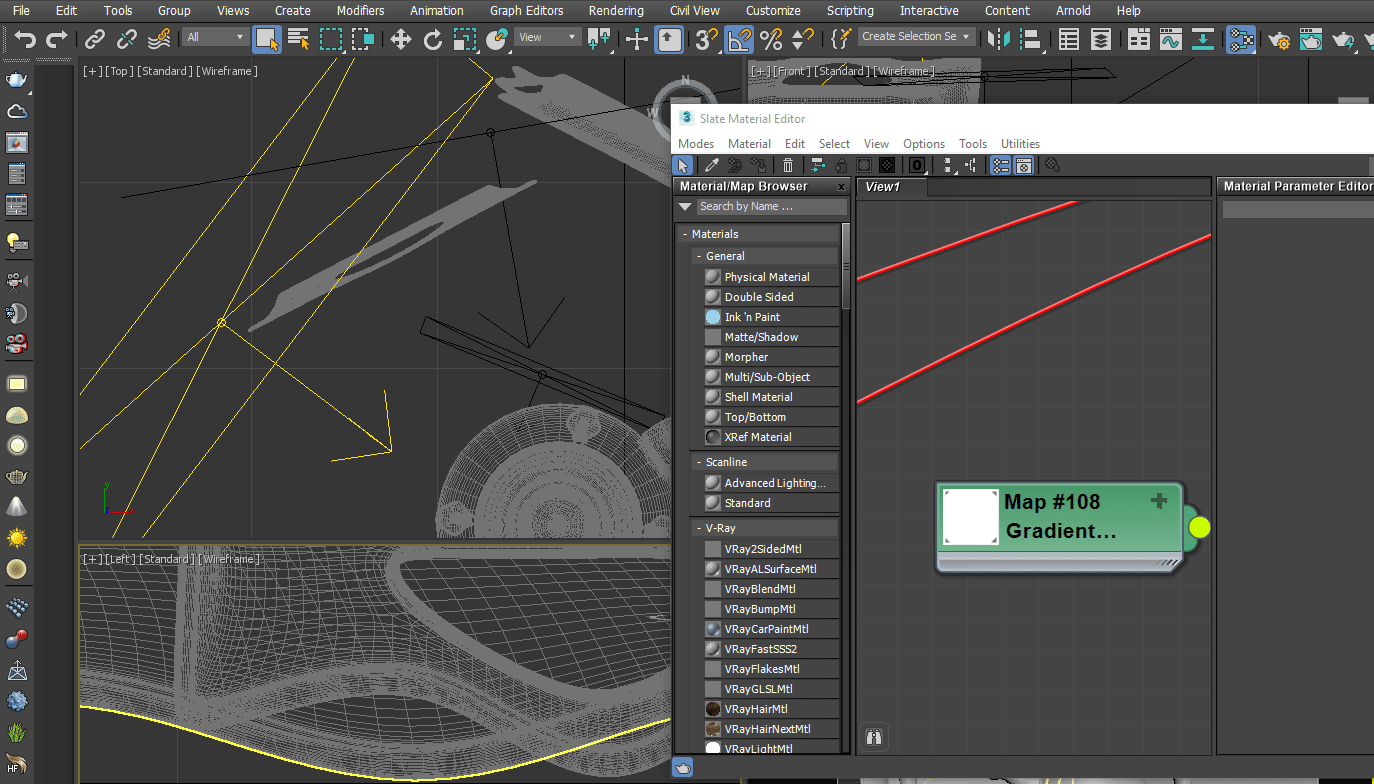Click the VRayCarPaintMtl material entry

(766, 629)
